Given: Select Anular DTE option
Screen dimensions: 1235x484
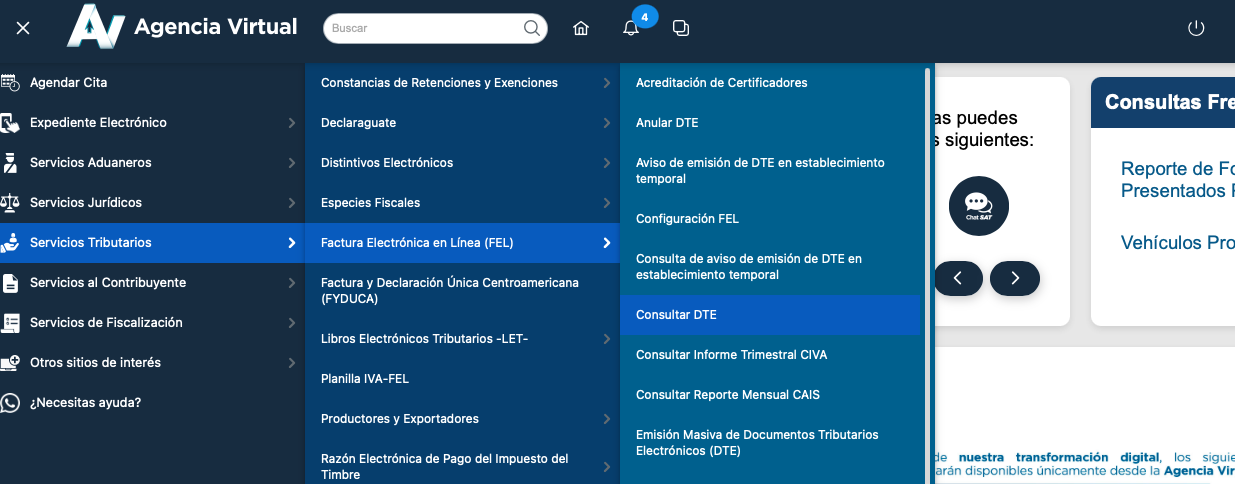Looking at the screenshot, I should 770,123.
